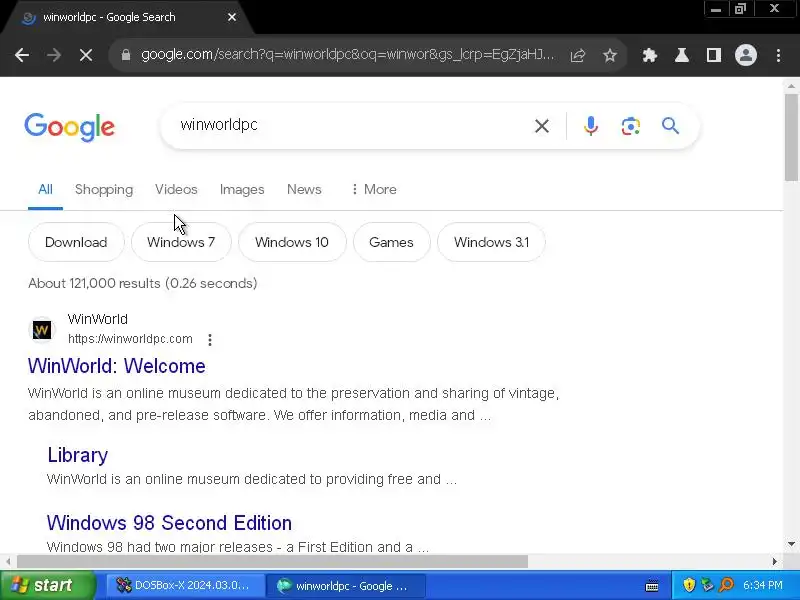Click the scroll down arrow
800x600 pixels.
pyautogui.click(x=791, y=544)
